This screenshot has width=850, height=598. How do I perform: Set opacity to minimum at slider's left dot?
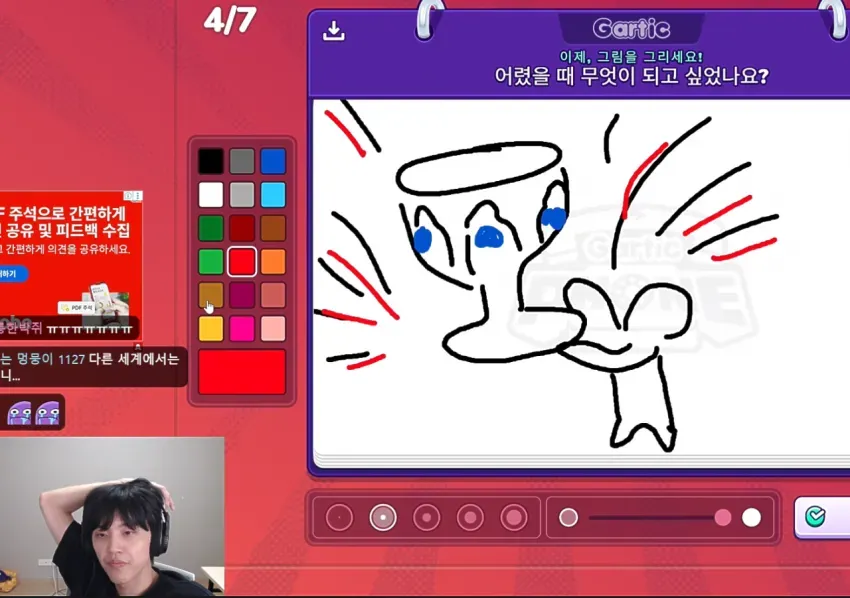pyautogui.click(x=568, y=518)
